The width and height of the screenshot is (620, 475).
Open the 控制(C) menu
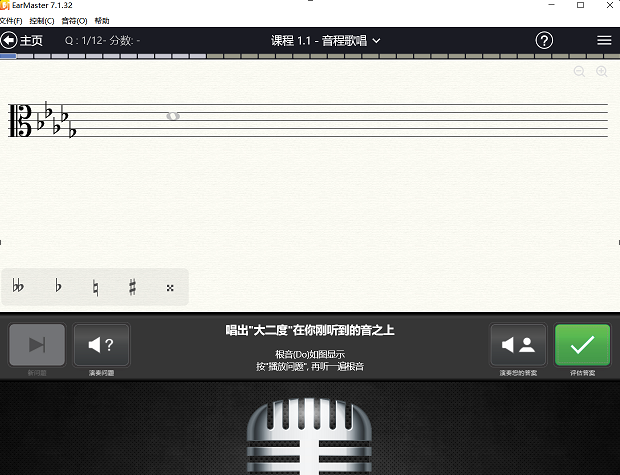[42, 21]
